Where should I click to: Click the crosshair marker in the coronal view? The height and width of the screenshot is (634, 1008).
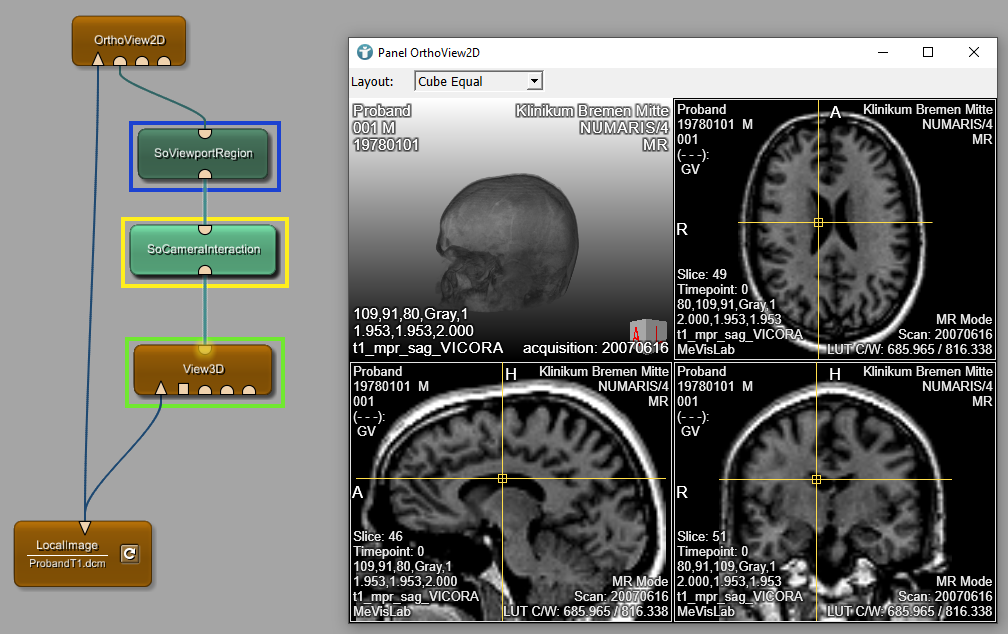tap(816, 480)
